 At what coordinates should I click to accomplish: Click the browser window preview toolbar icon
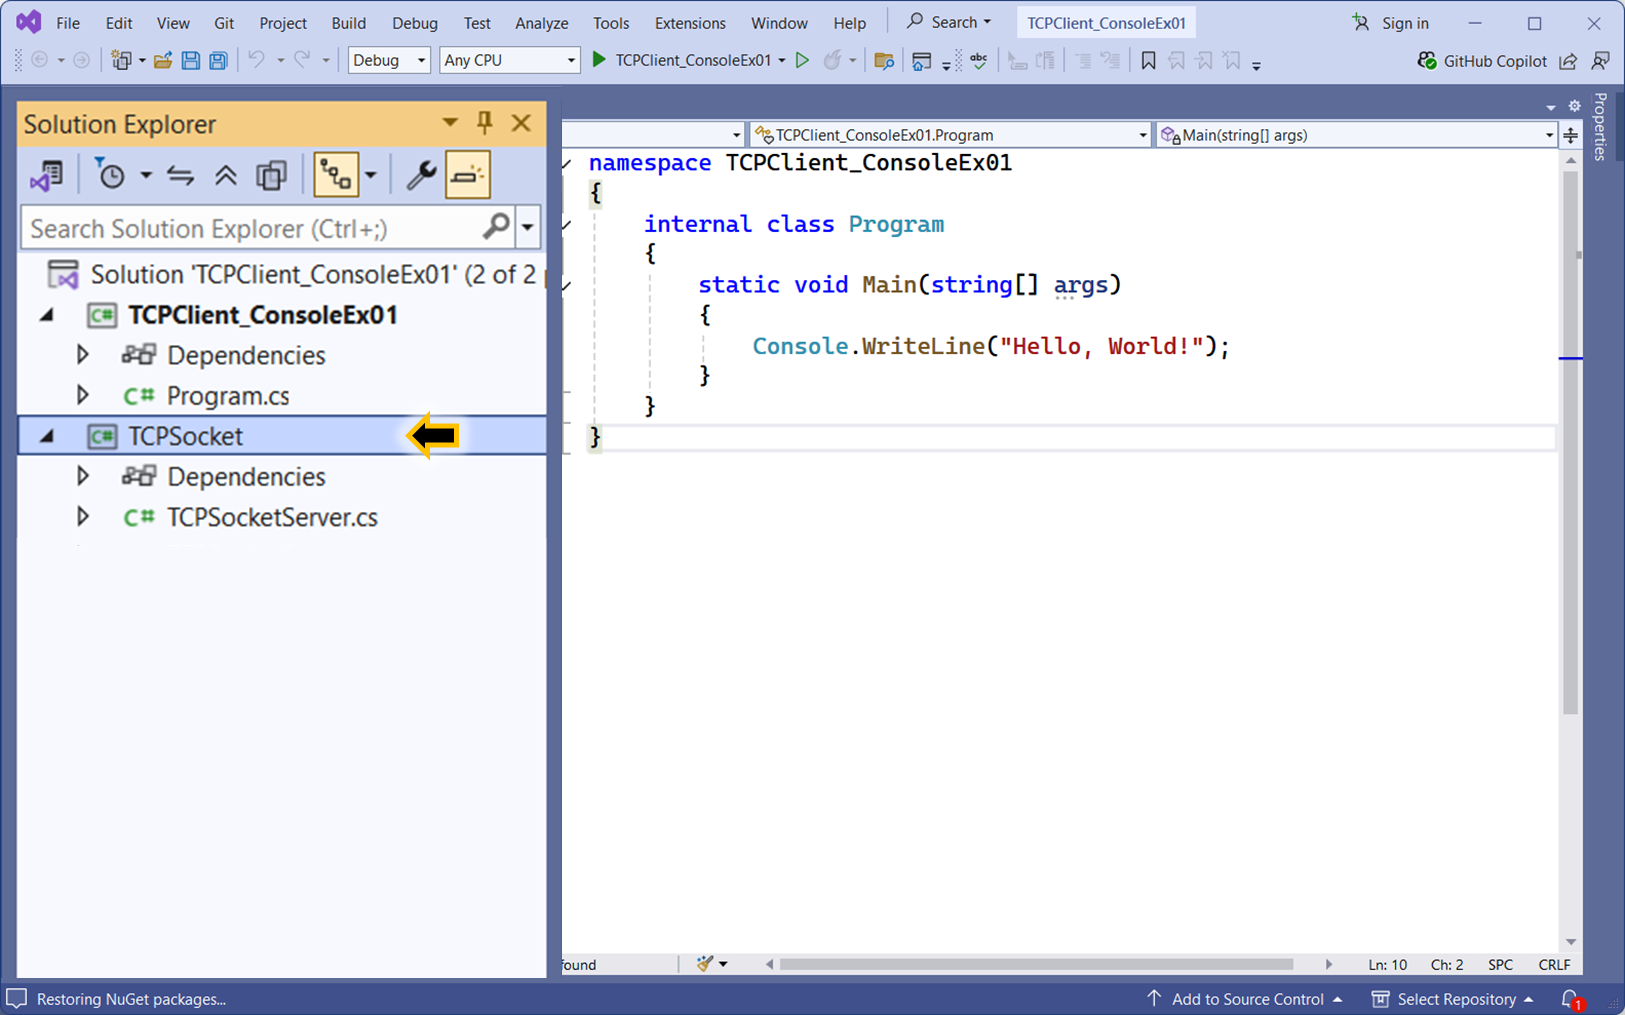click(921, 61)
